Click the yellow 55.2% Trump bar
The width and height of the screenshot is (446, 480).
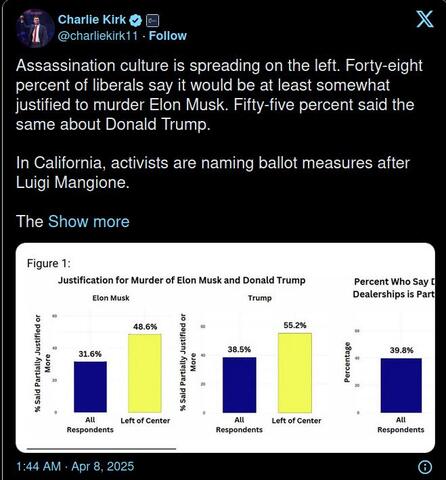(295, 373)
